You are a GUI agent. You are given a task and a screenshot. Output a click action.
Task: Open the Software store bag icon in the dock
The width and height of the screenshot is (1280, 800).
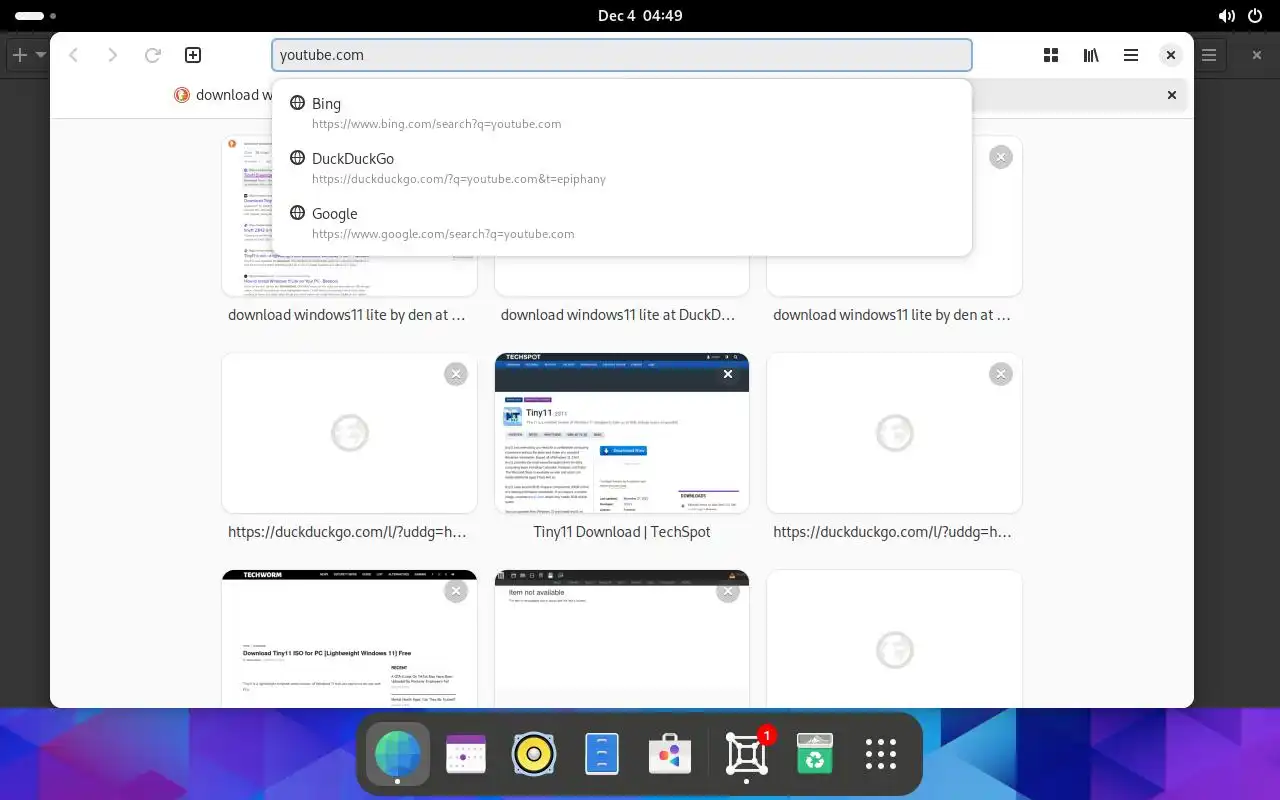click(x=670, y=754)
